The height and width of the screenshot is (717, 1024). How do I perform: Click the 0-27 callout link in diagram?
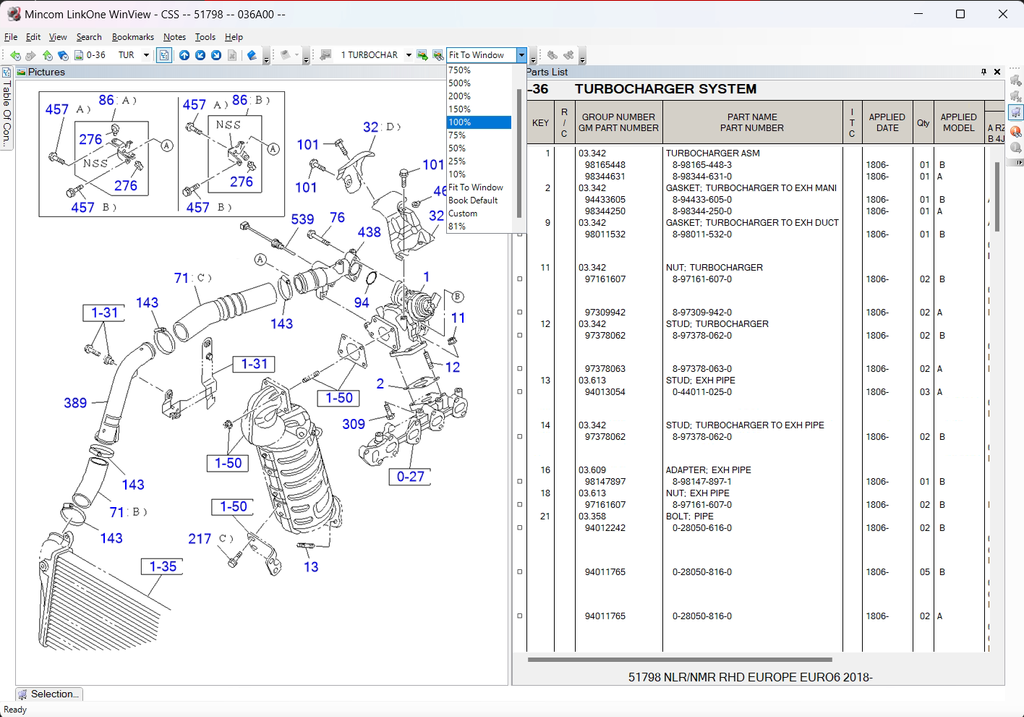pos(410,477)
